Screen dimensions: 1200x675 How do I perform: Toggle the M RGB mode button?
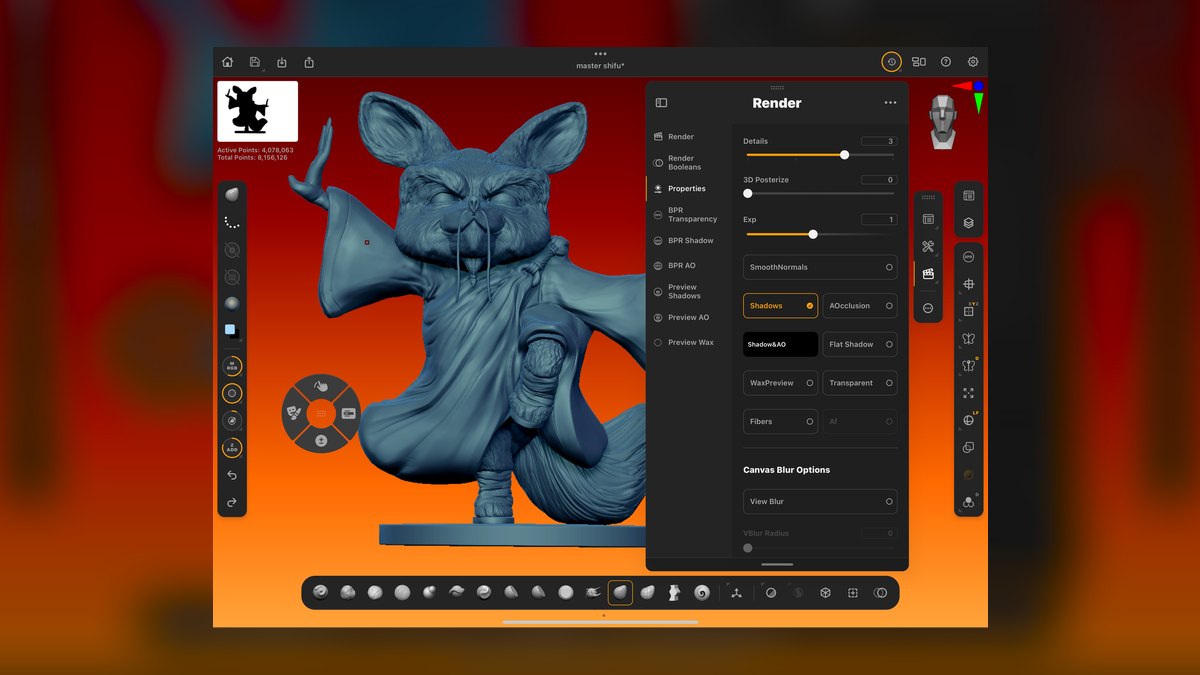coord(232,366)
